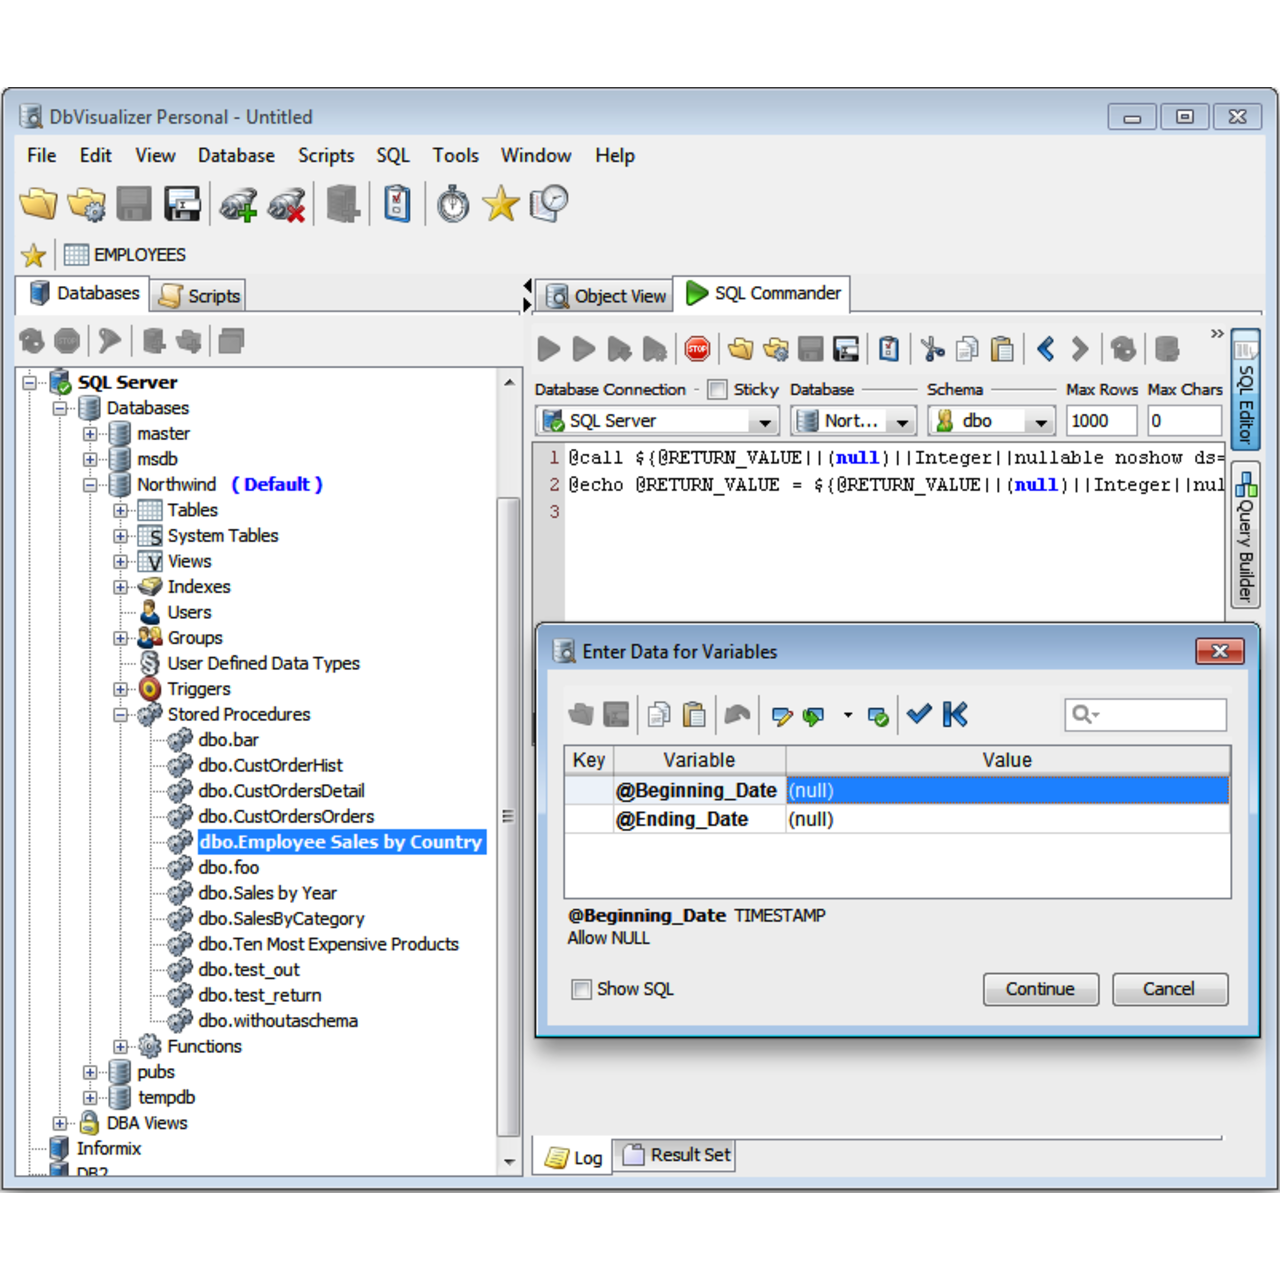Click the Save As icon in SQL Commander toolbar
1280x1280 pixels.
[x=846, y=349]
